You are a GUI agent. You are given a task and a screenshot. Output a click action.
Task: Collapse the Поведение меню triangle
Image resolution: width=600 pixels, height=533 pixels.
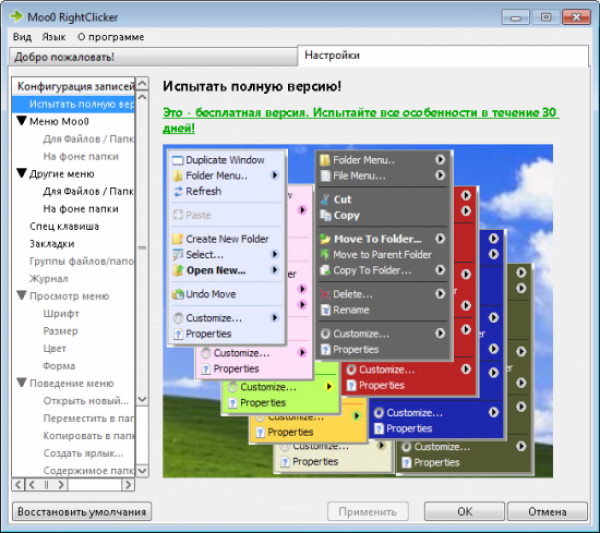pos(22,383)
